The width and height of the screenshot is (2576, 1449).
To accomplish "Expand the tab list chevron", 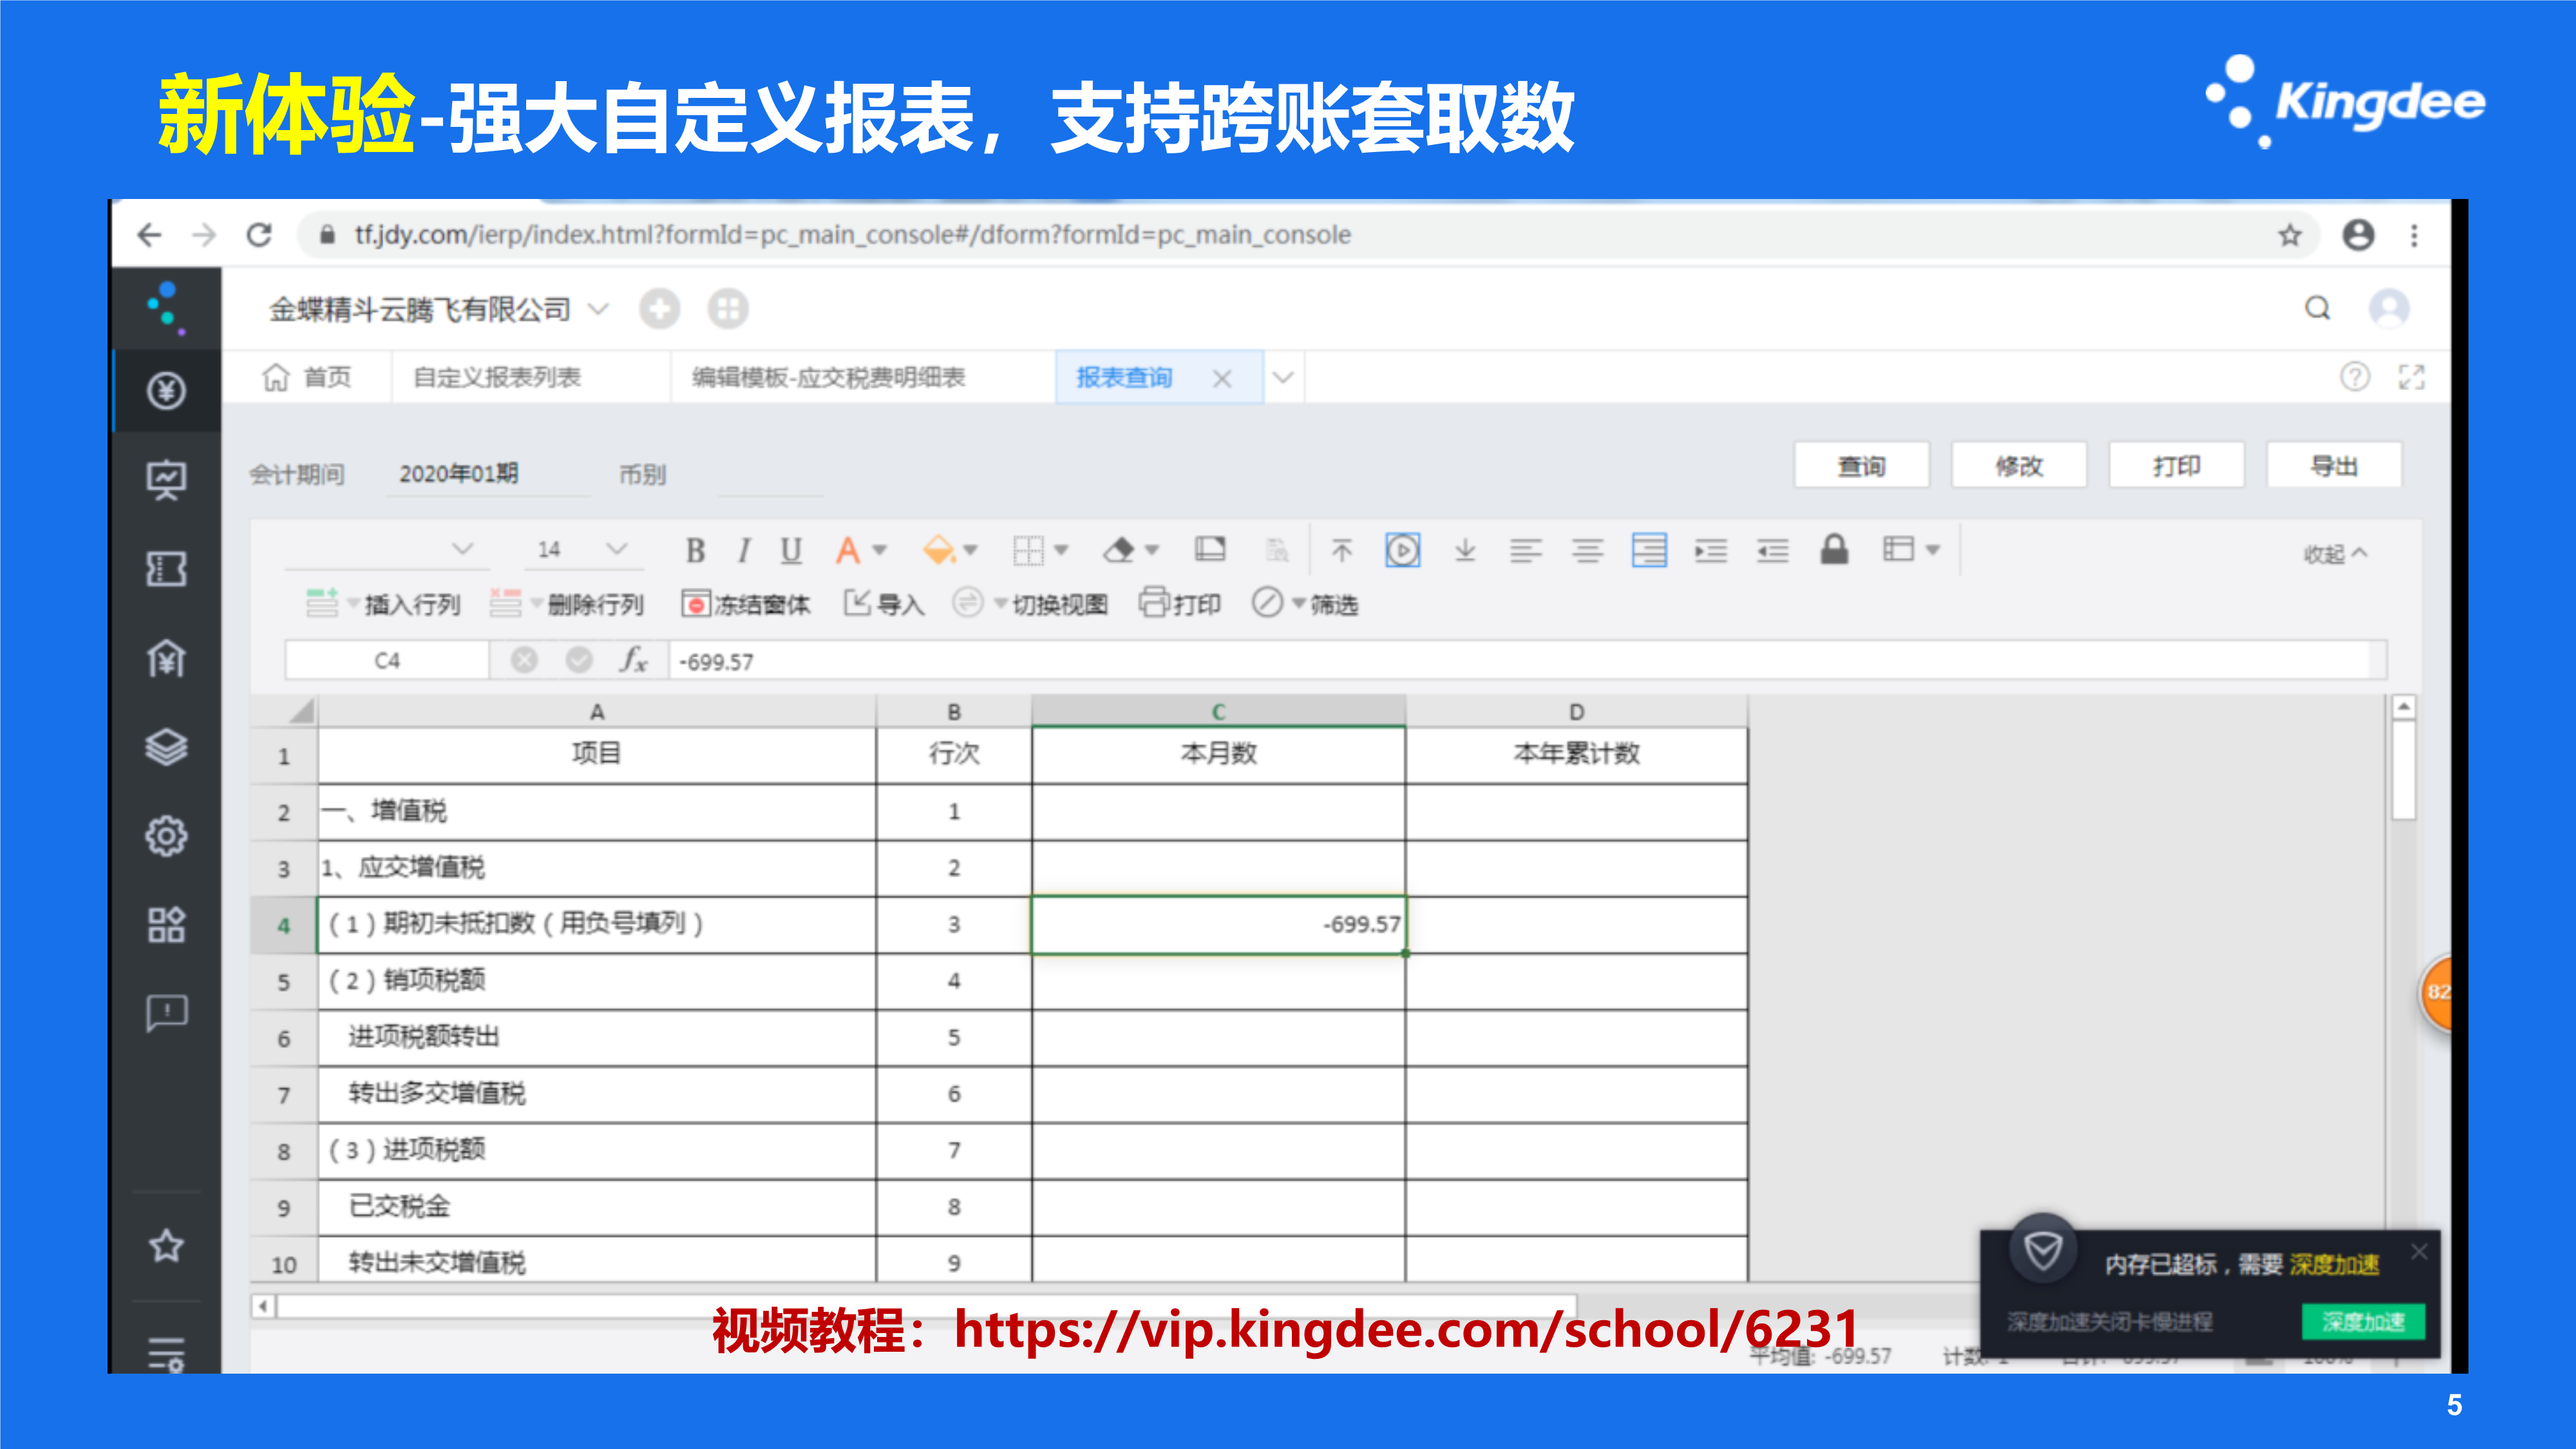I will [x=1283, y=378].
